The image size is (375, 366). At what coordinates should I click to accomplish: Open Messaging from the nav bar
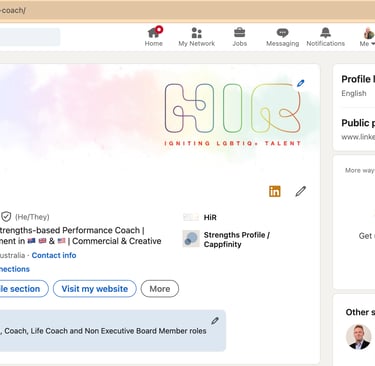coord(282,37)
